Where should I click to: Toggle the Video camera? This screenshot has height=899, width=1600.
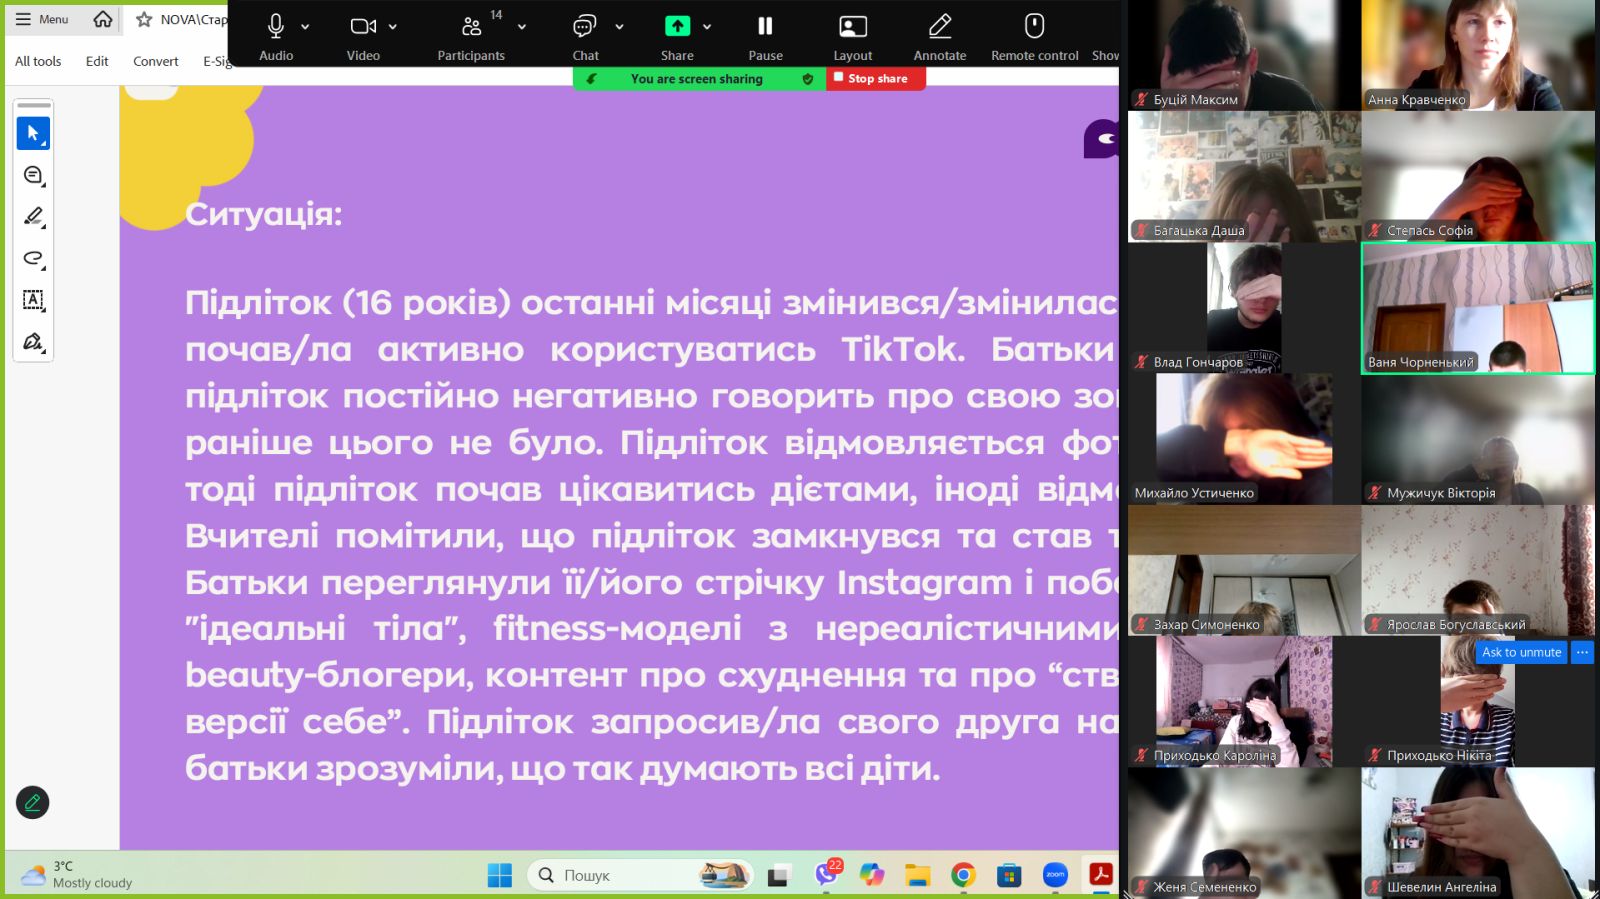pyautogui.click(x=363, y=36)
